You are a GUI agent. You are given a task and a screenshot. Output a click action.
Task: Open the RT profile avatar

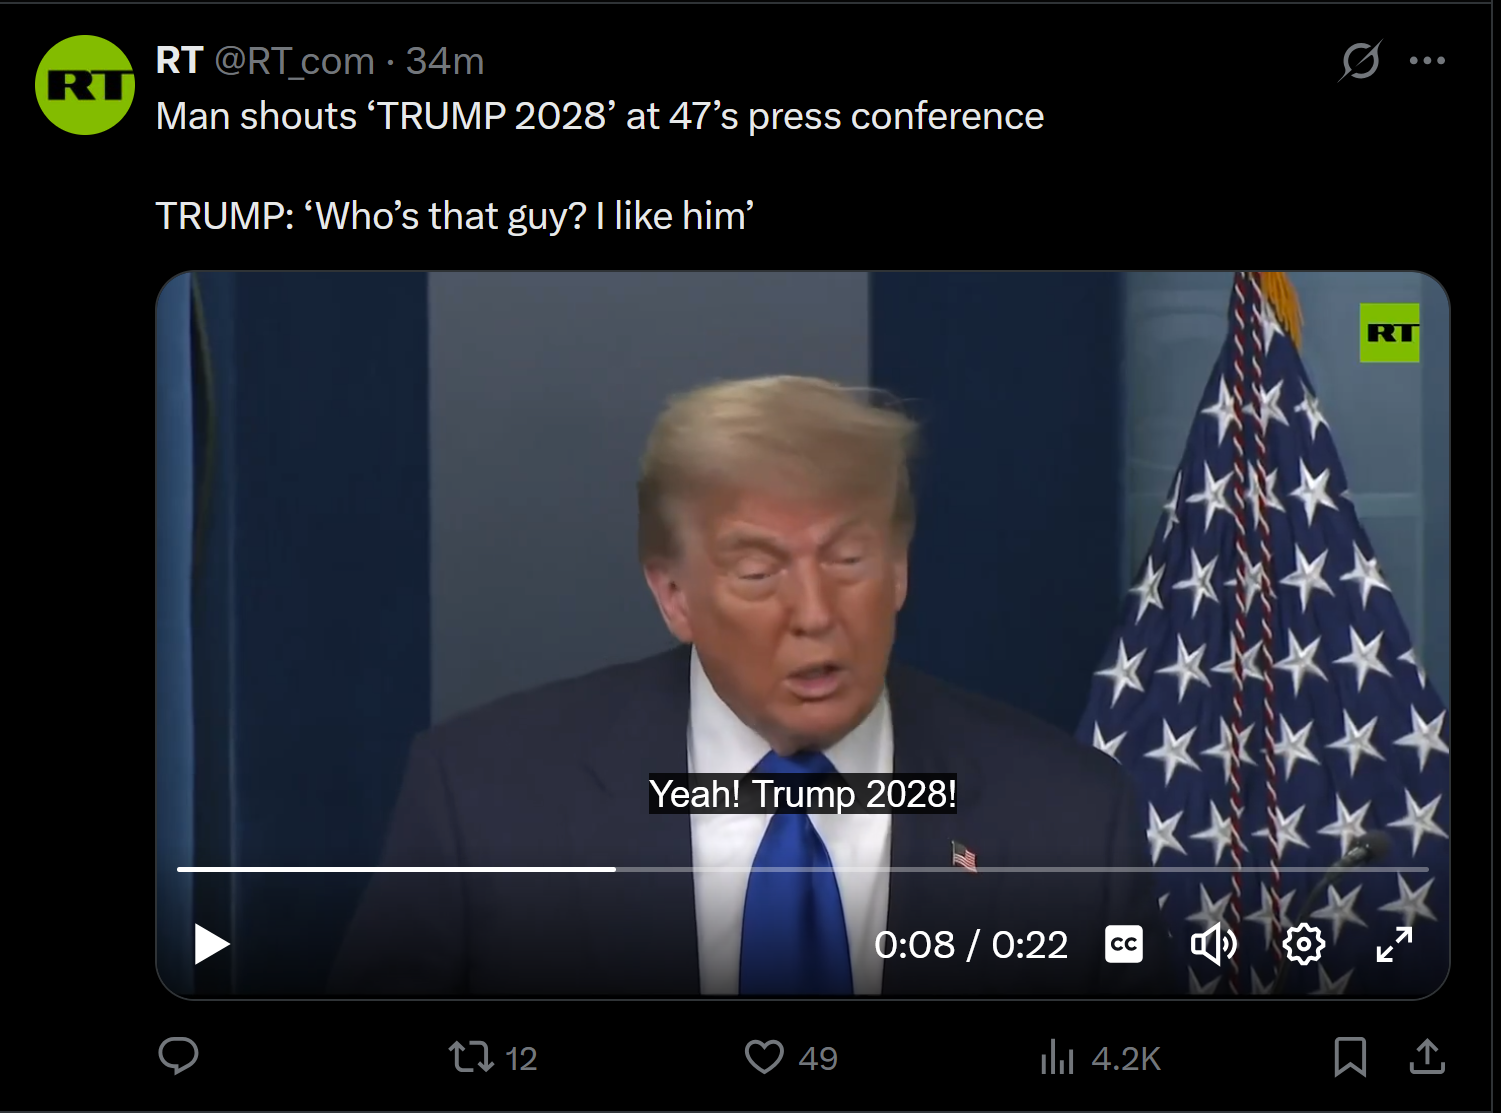coord(85,85)
